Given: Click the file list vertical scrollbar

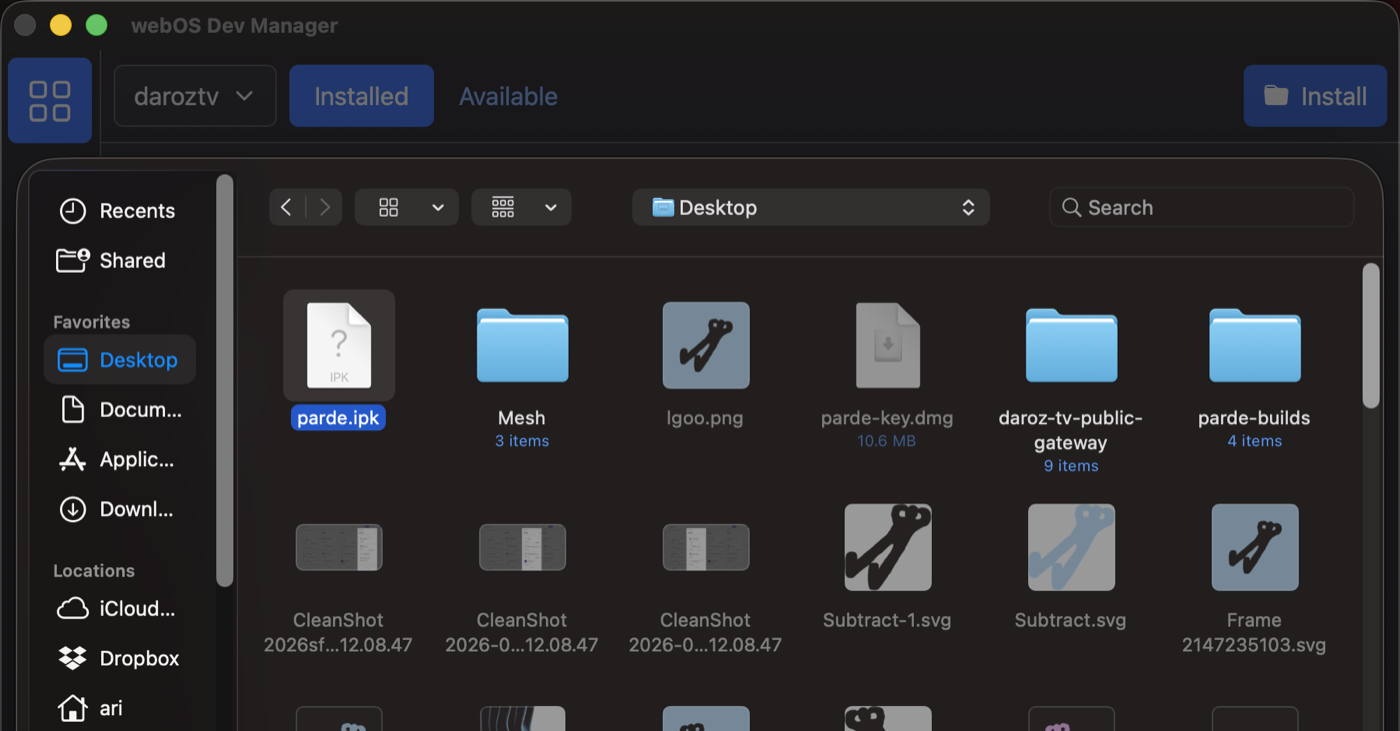Looking at the screenshot, I should [1371, 336].
